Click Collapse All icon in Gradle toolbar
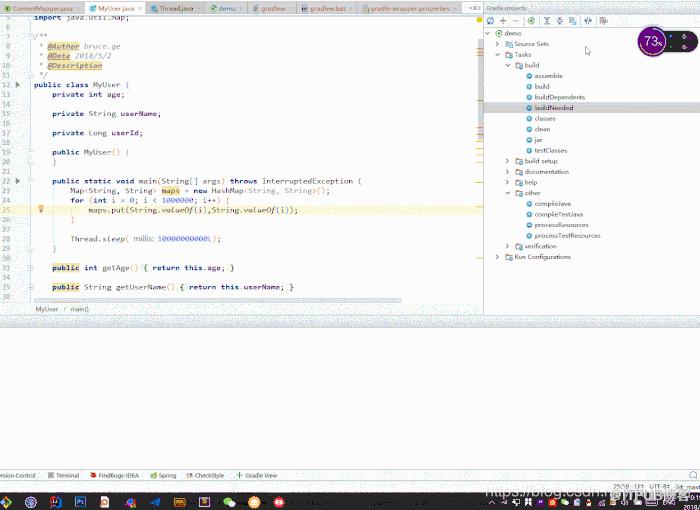 [559, 21]
